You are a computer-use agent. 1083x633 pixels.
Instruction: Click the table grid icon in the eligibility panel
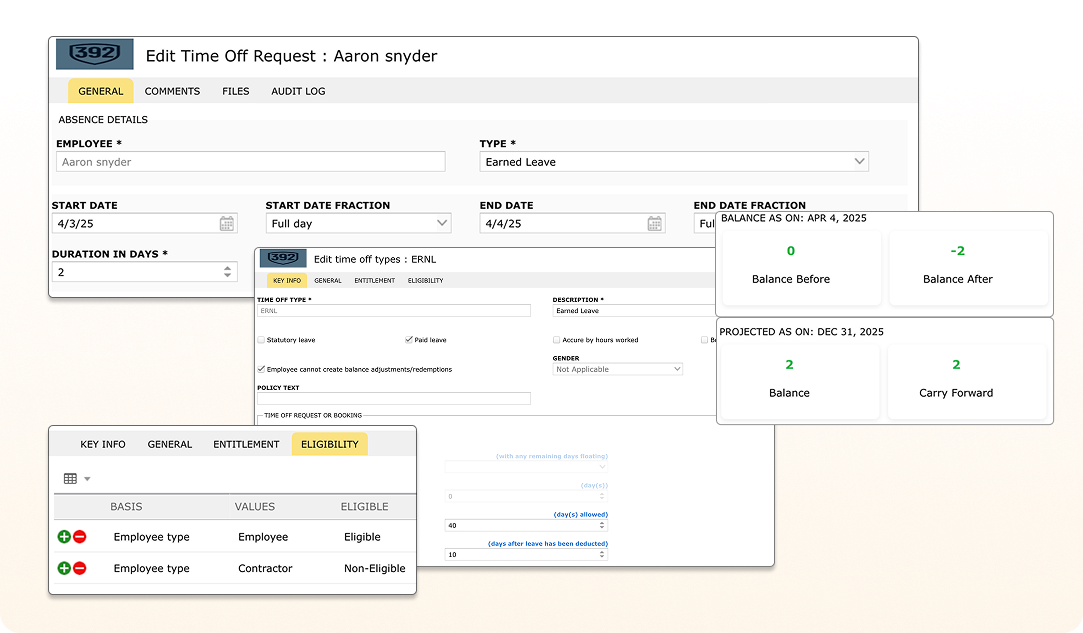pyautogui.click(x=70, y=478)
